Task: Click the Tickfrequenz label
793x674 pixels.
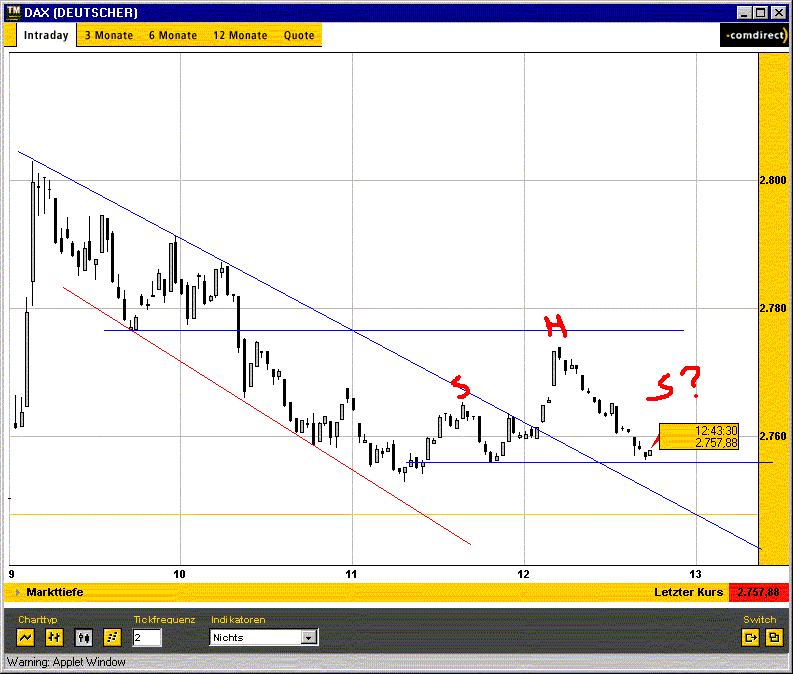Action: pos(164,619)
